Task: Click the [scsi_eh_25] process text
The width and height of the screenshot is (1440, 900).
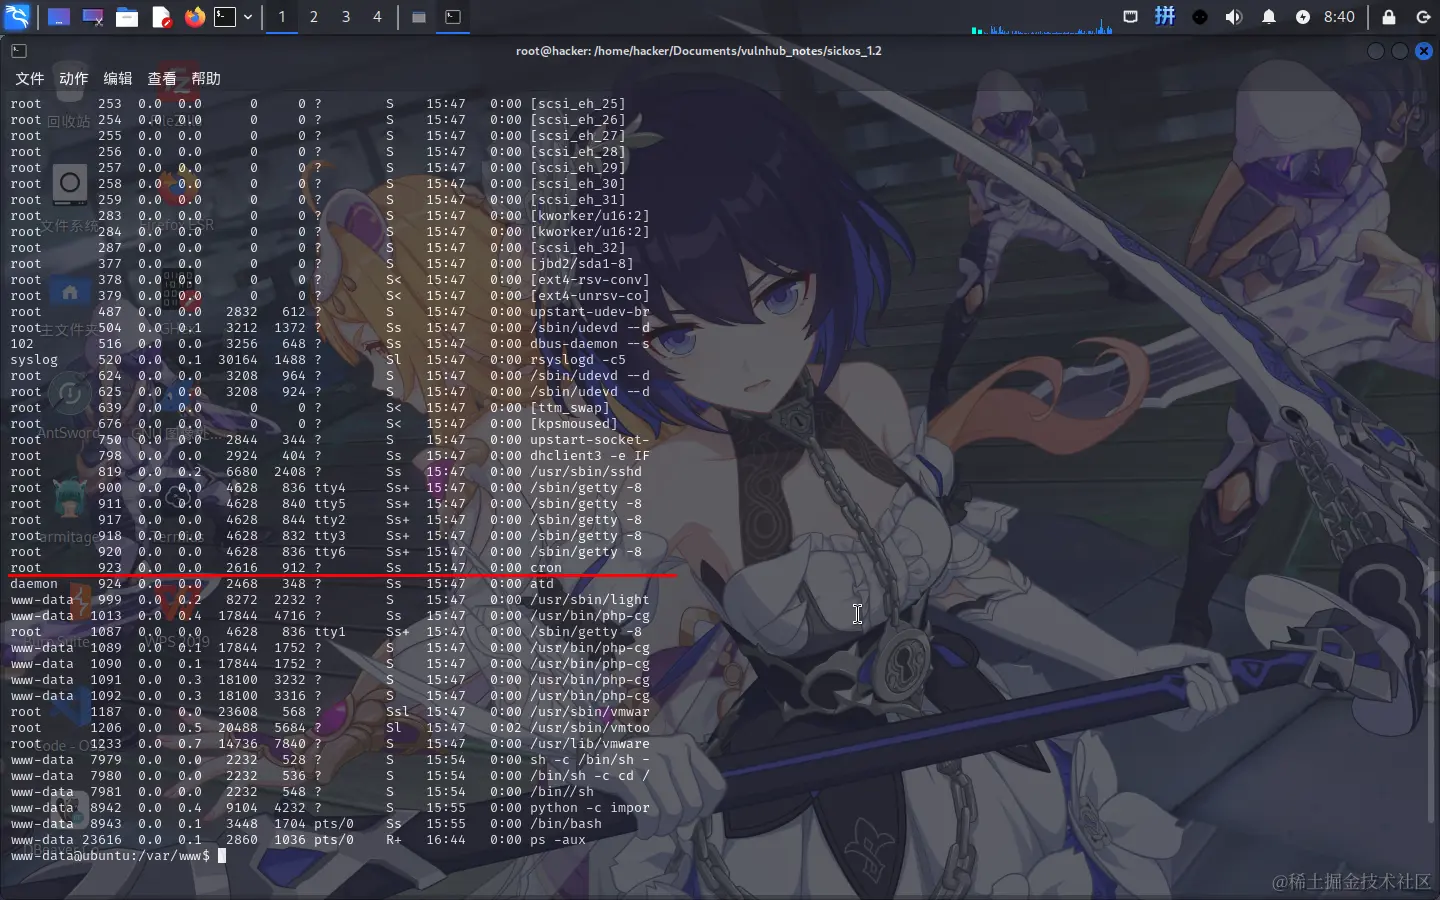Action: point(578,104)
